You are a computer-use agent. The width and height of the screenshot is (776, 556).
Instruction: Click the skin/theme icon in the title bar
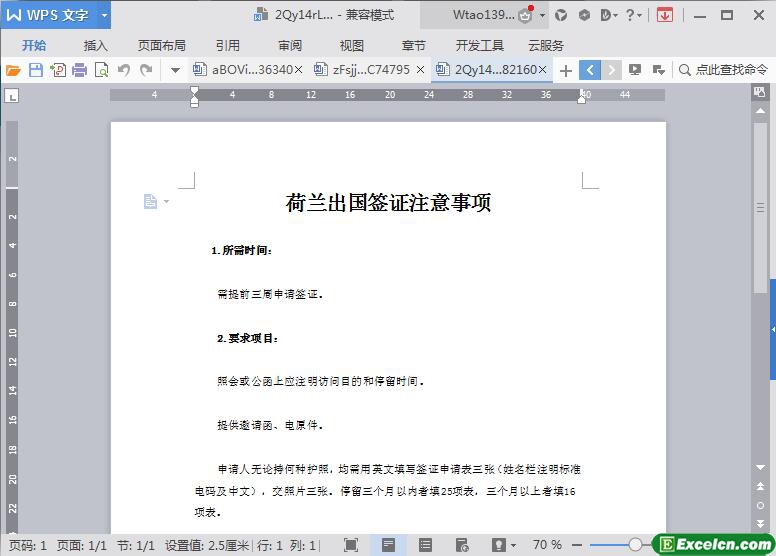[x=561, y=15]
